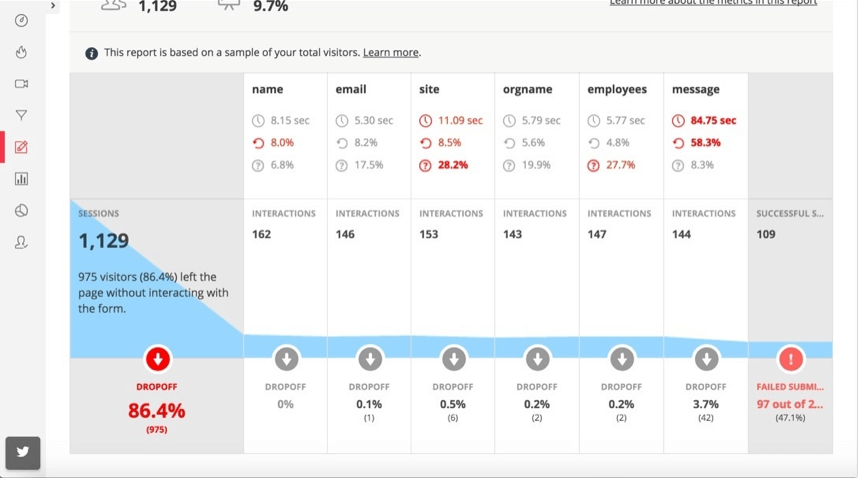Open Heatmaps flame icon in sidebar
Viewport: 858px width, 478px height.
pyautogui.click(x=21, y=53)
